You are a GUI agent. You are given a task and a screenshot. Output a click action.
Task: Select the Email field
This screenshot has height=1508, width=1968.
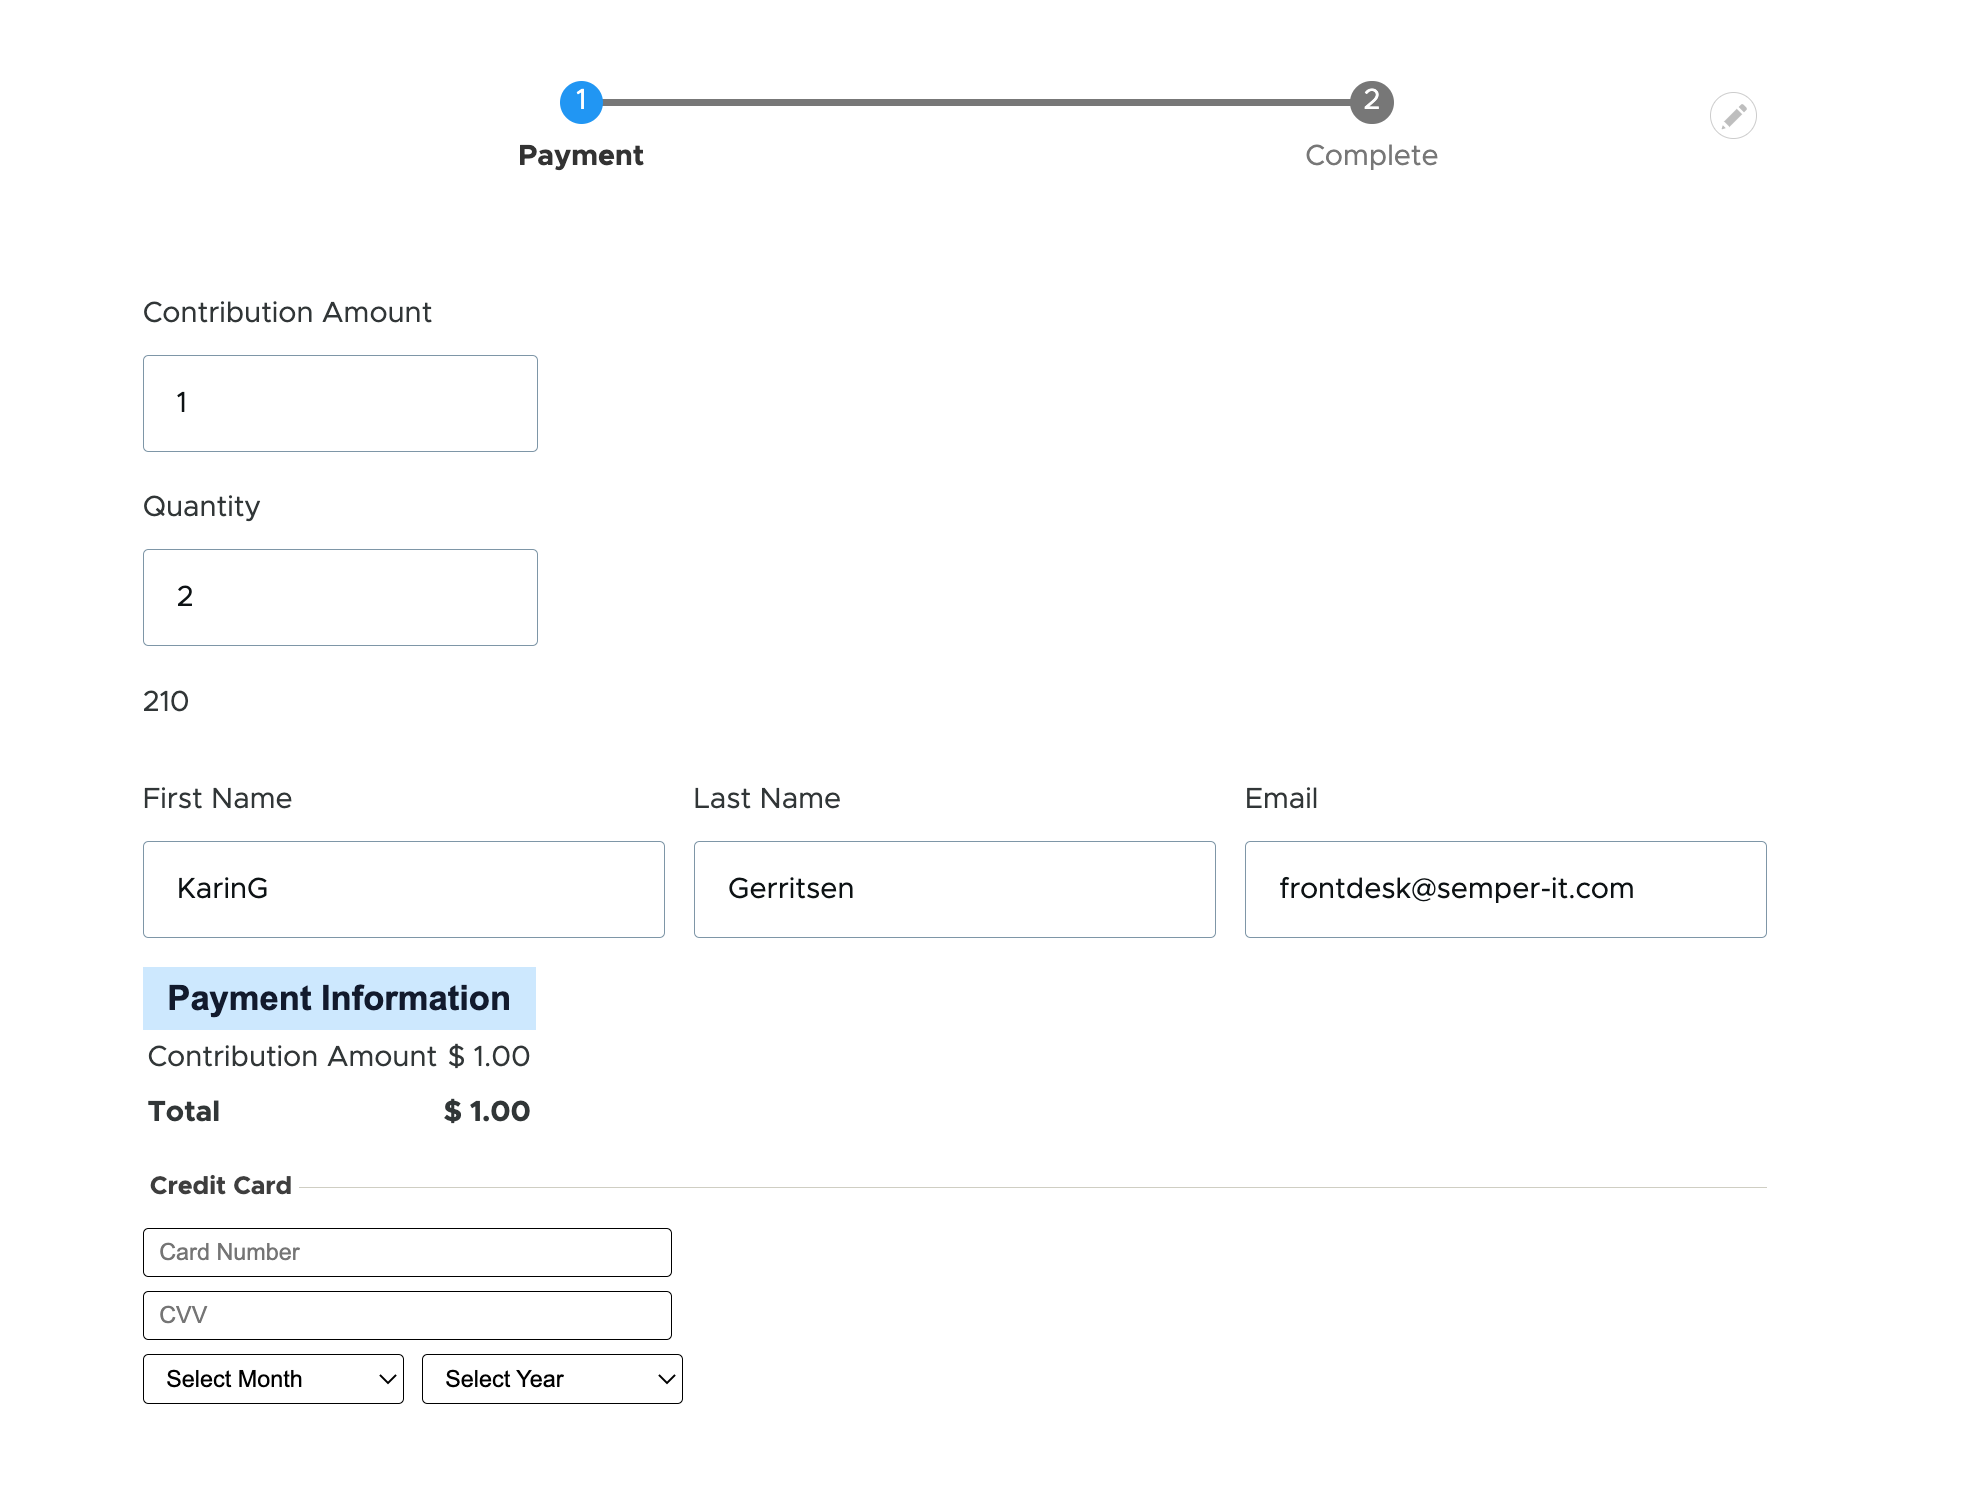coord(1505,889)
